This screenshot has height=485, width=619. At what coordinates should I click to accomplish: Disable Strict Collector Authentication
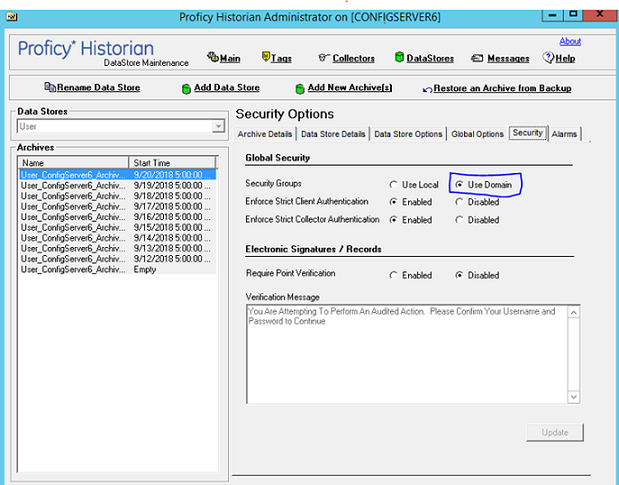477,220
